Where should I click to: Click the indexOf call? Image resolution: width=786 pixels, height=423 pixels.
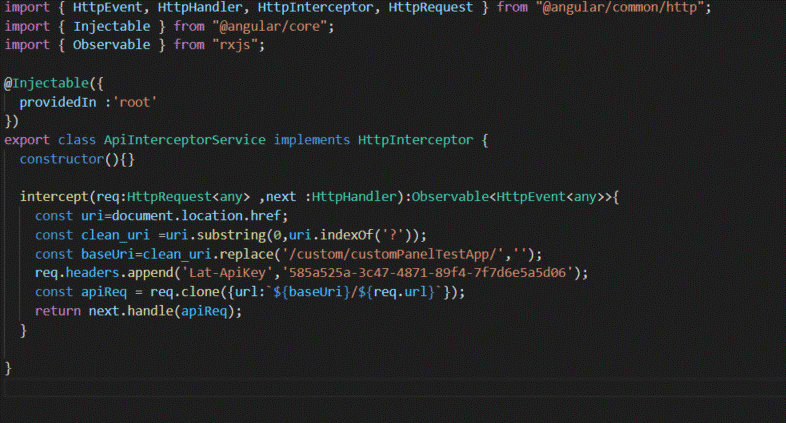(x=346, y=235)
